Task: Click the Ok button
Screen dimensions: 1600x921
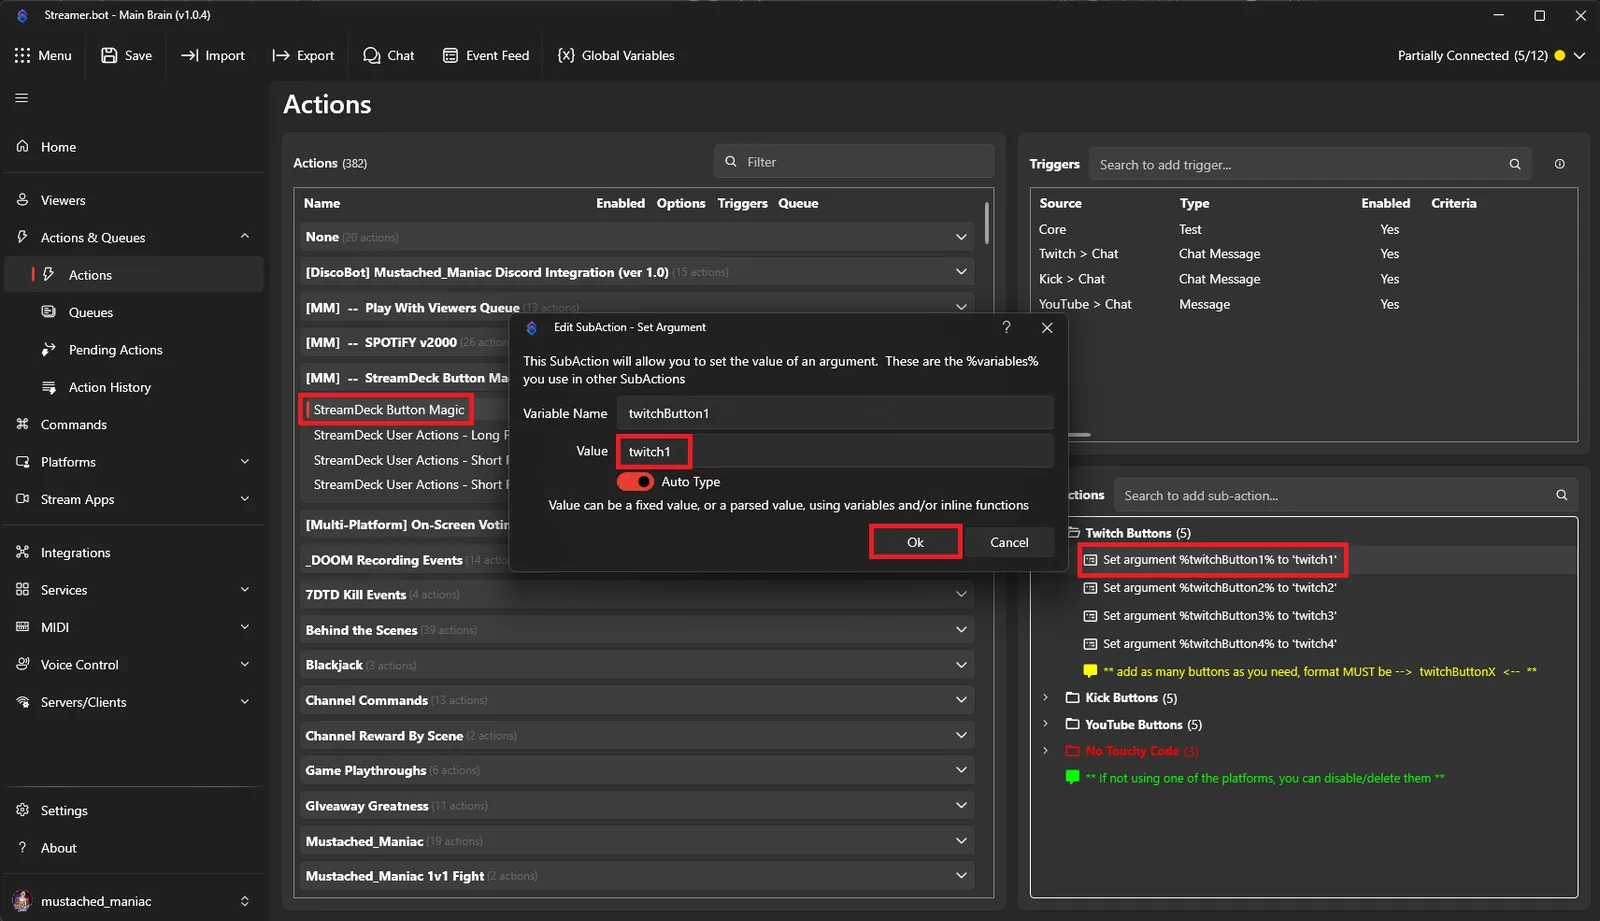Action: click(x=915, y=542)
